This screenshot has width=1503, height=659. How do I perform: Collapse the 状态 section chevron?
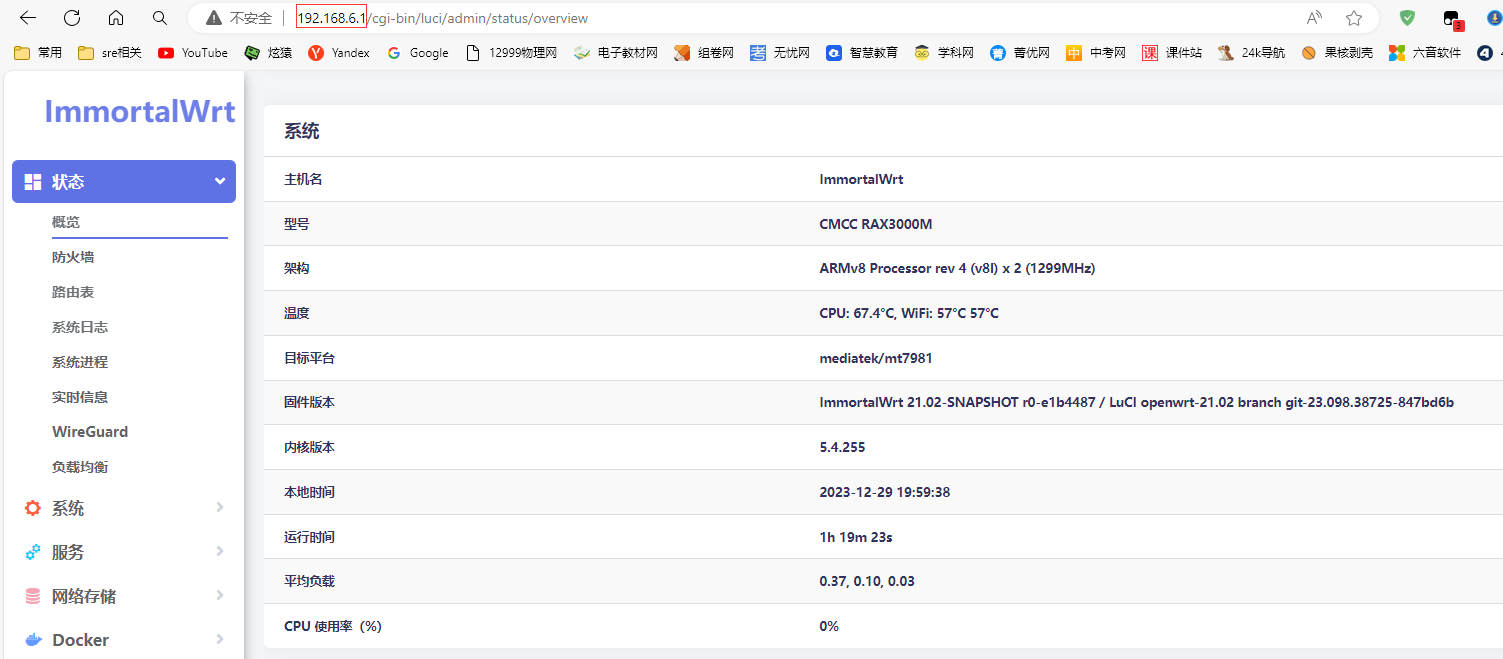[x=219, y=181]
